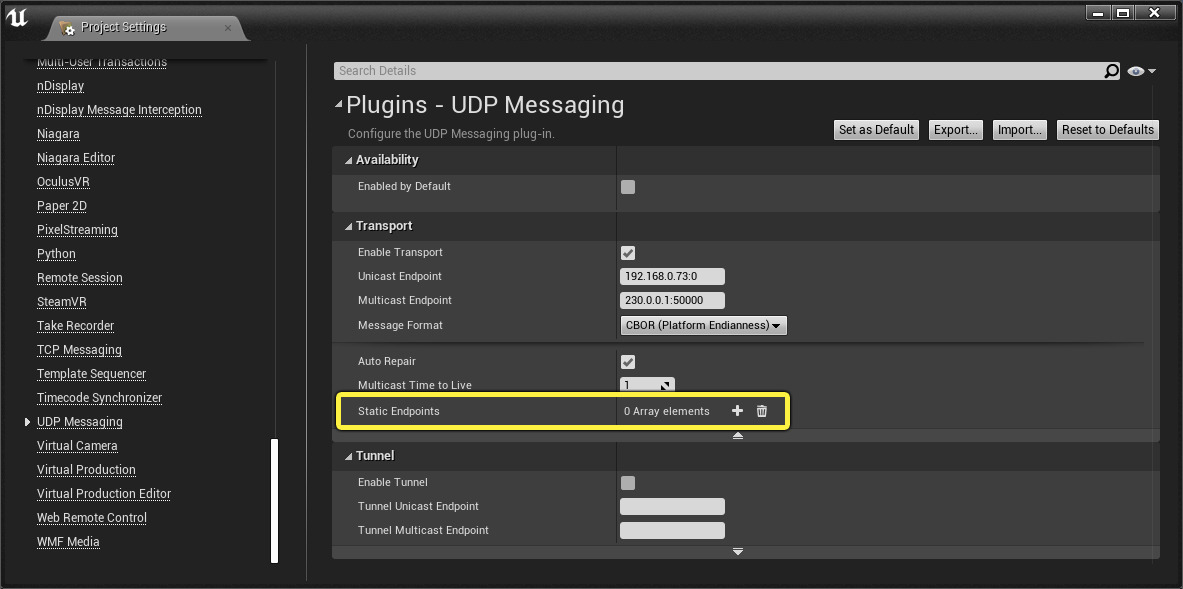
Task: Open TCP Messaging settings
Action: 79,350
